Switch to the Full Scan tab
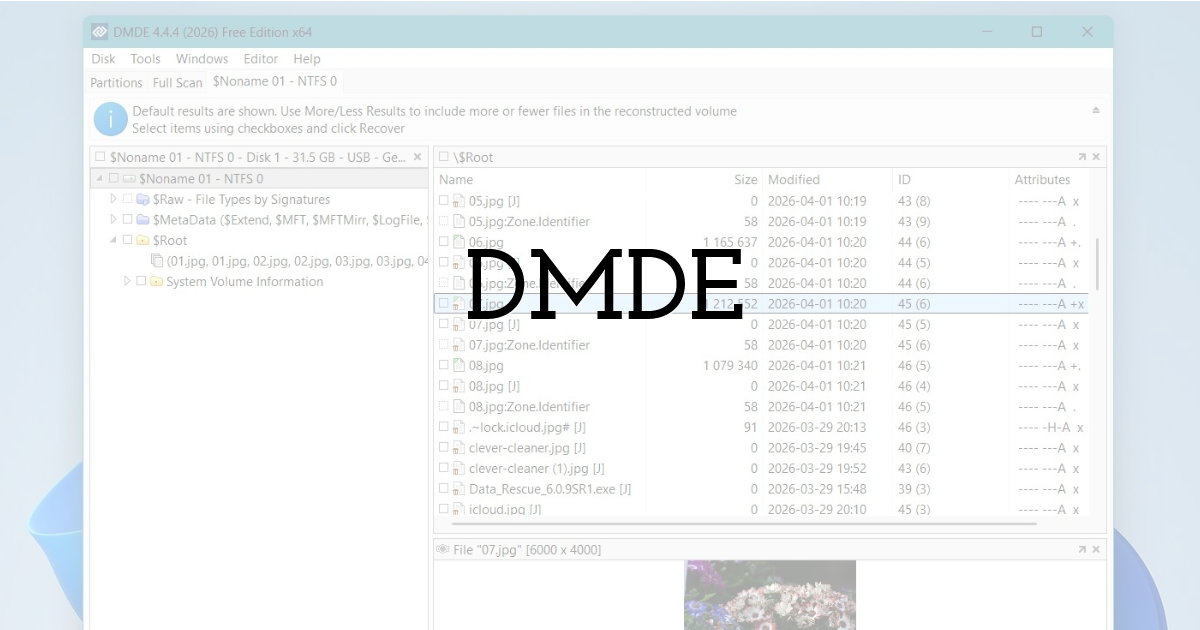1200x630 pixels. (x=177, y=82)
